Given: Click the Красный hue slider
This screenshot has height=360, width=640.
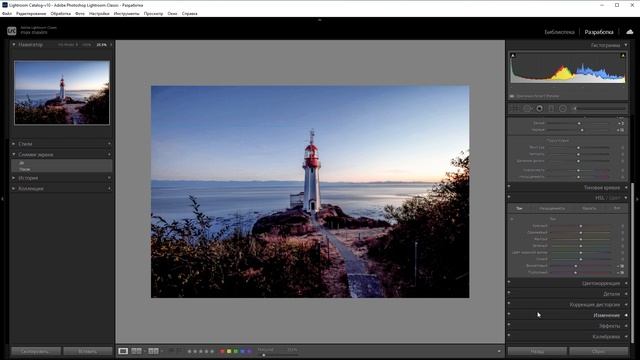Looking at the screenshot, I should [580, 226].
